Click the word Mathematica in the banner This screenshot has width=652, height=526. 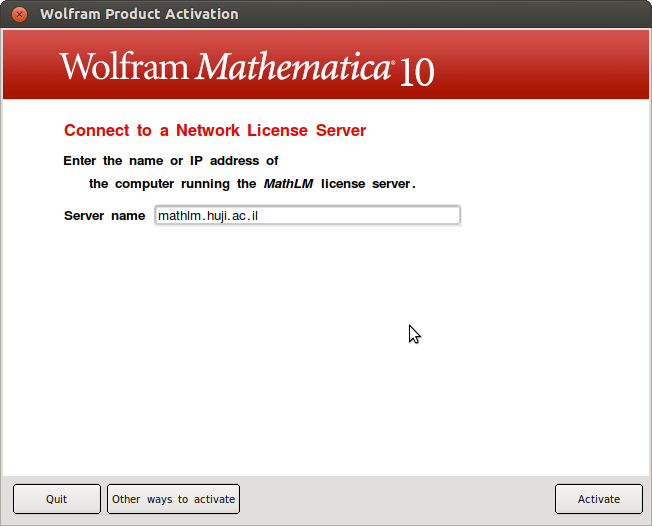(x=292, y=67)
